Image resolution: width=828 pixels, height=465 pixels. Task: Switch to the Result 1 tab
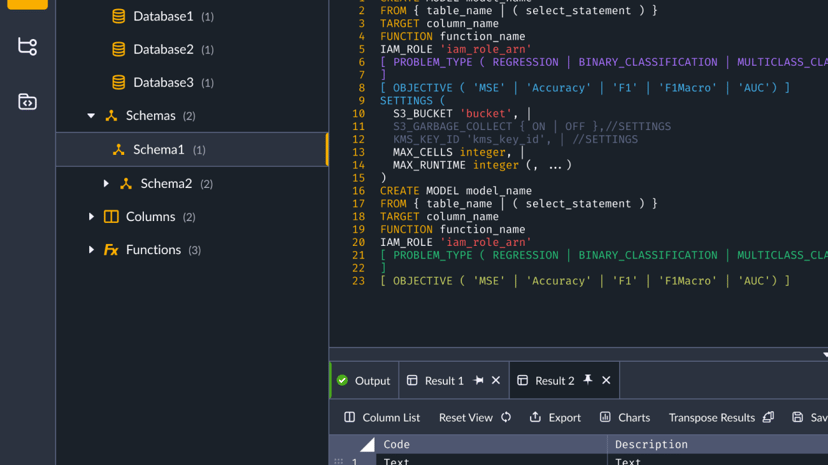click(x=454, y=381)
